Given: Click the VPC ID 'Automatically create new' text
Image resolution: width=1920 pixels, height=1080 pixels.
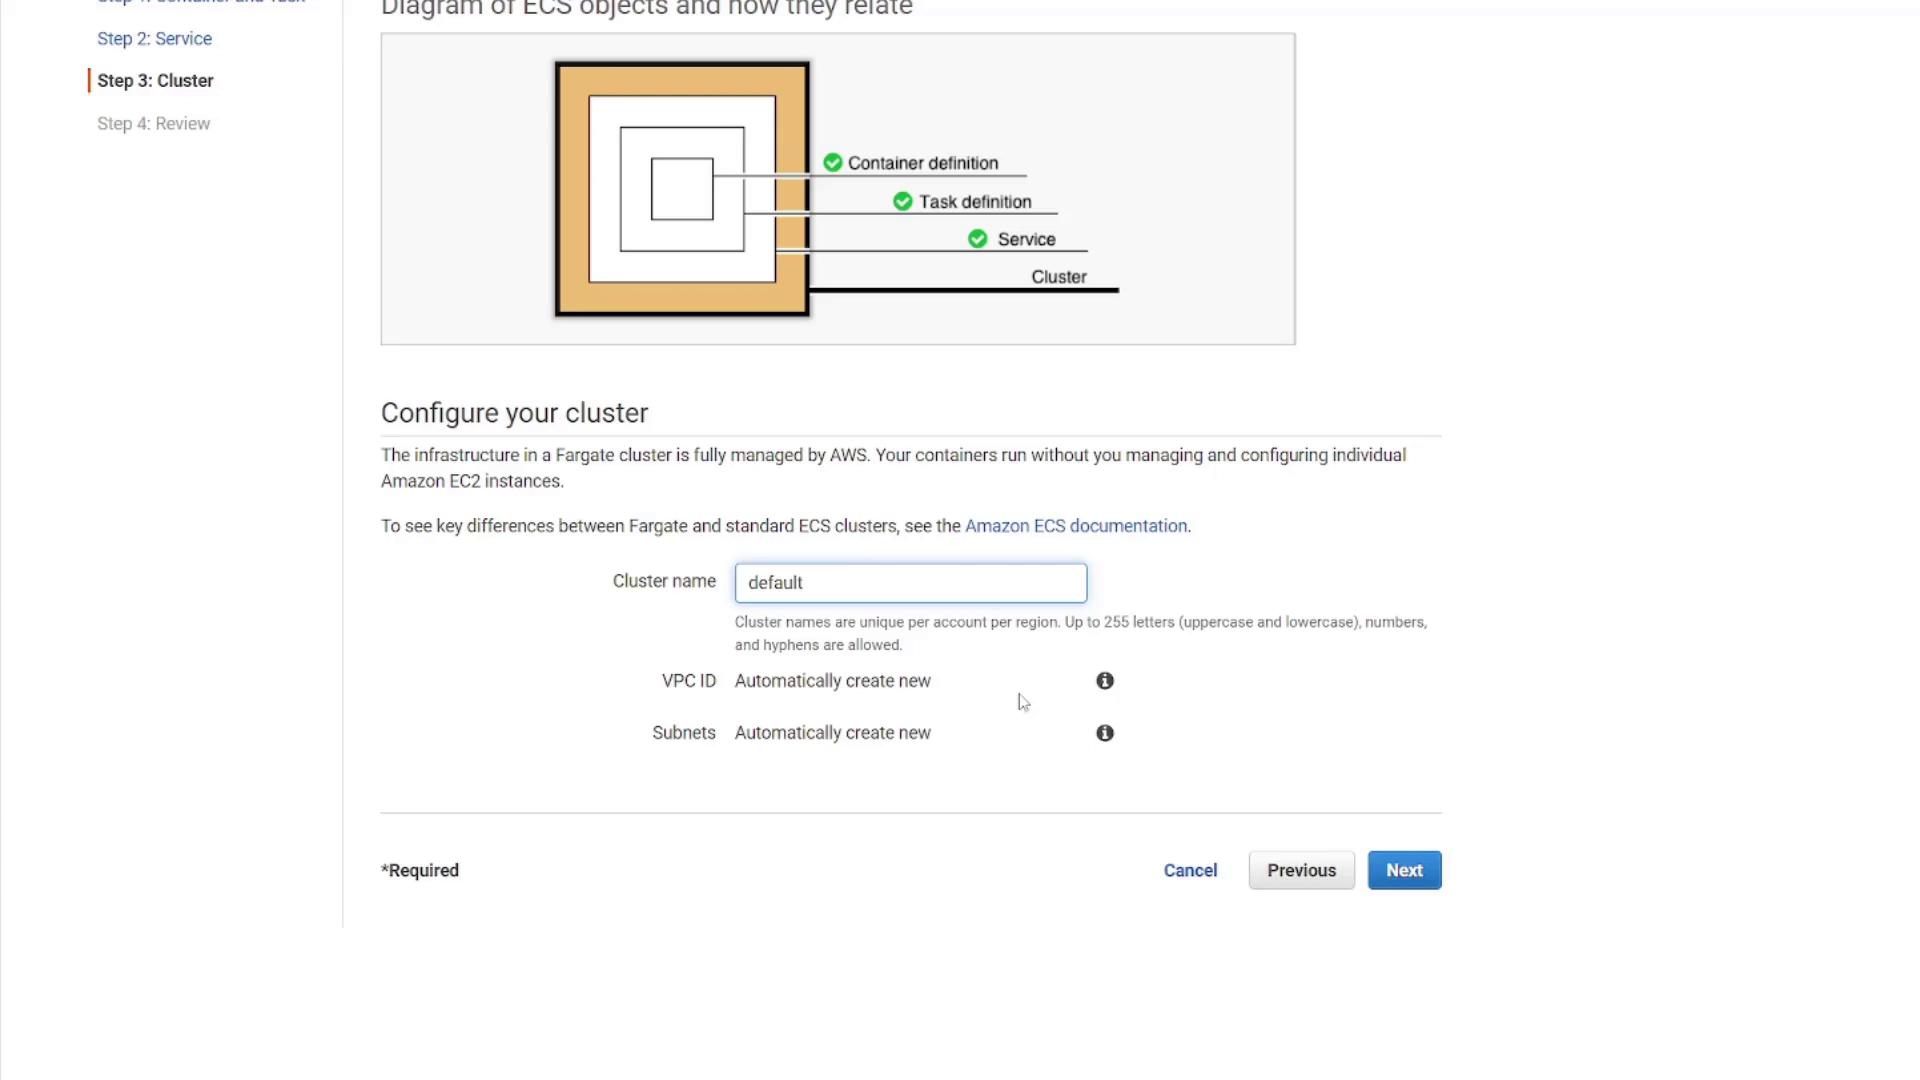Looking at the screenshot, I should tap(832, 681).
